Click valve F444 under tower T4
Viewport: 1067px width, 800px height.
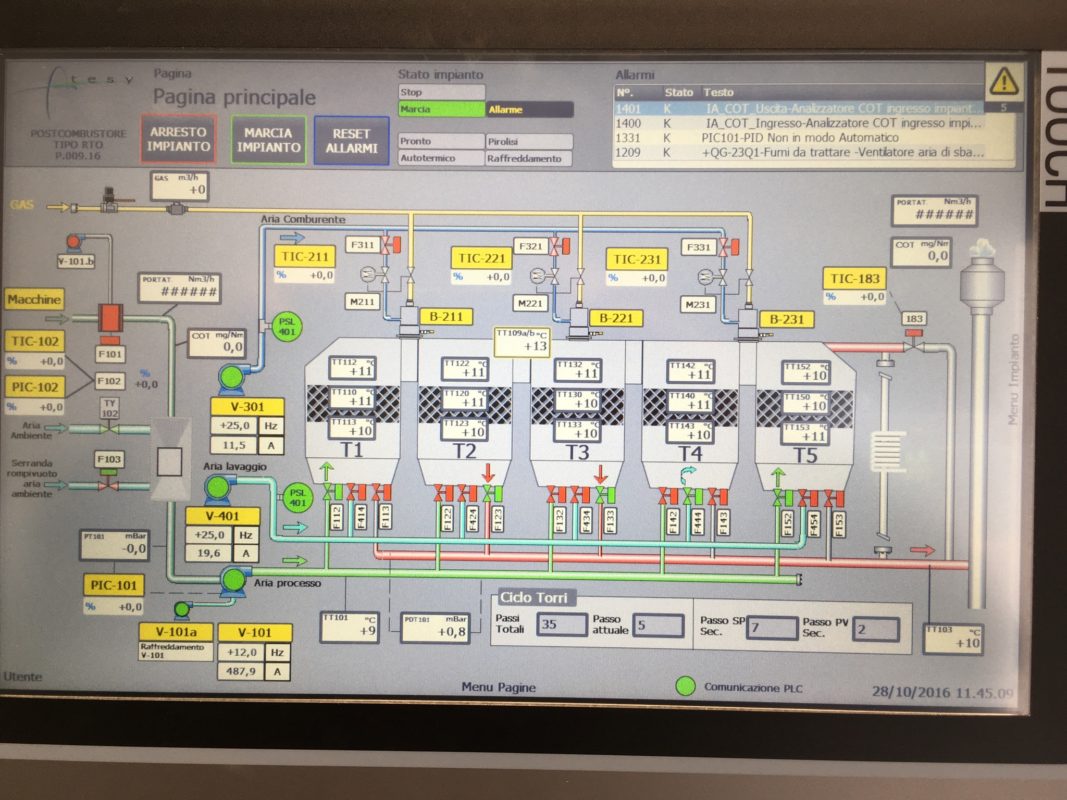pyautogui.click(x=693, y=497)
